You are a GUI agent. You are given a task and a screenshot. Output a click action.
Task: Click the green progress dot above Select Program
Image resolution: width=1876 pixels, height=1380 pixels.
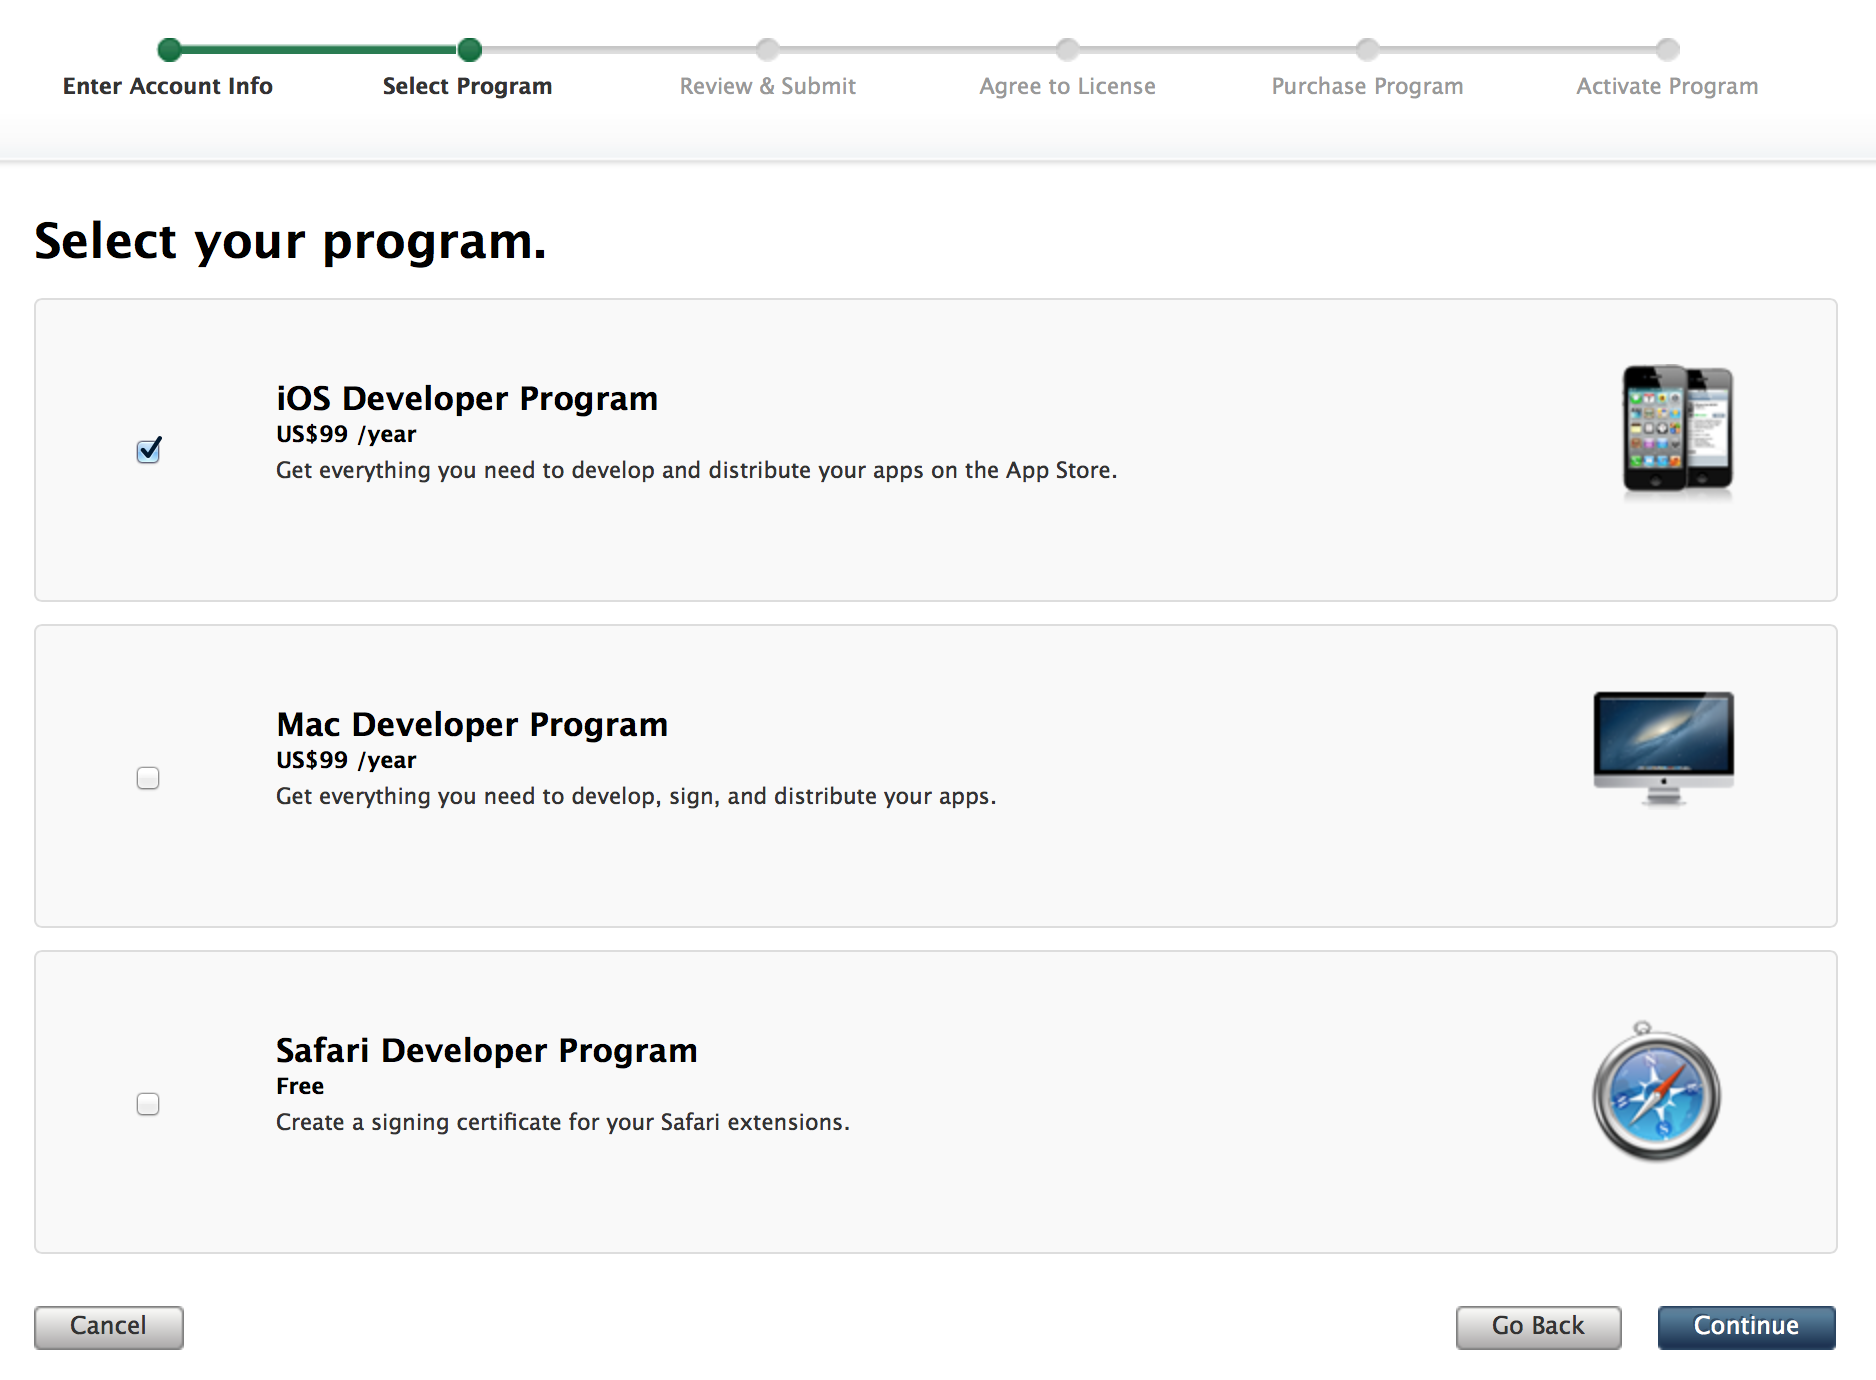470,49
